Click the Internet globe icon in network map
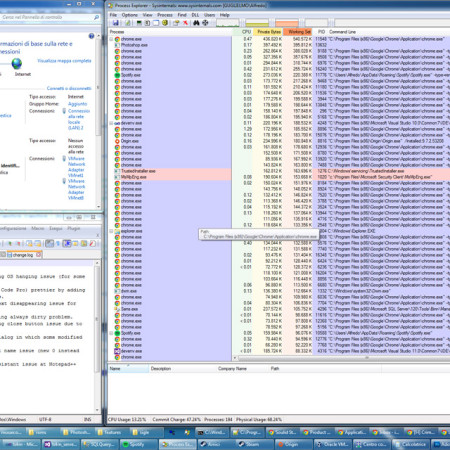Screen dimensions: 450x450 coord(17,63)
